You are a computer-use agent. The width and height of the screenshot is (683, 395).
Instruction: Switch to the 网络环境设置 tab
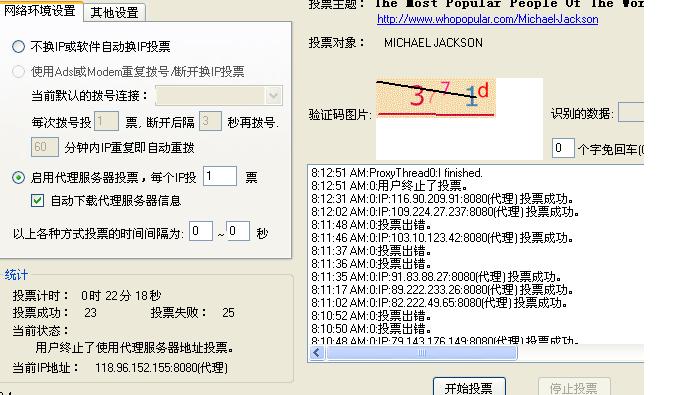tap(40, 10)
